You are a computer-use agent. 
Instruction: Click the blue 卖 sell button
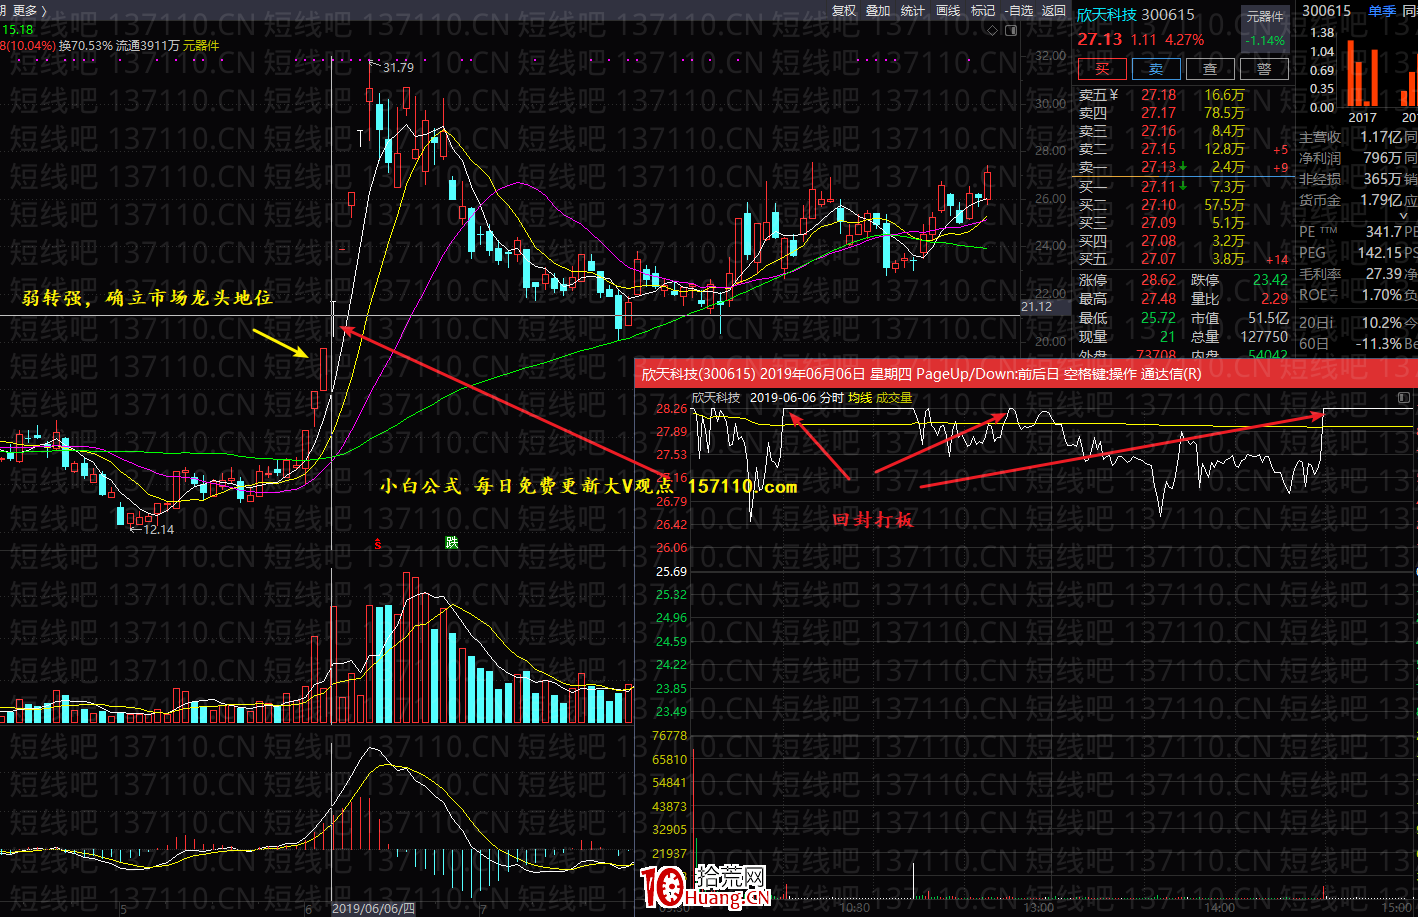tap(1156, 69)
